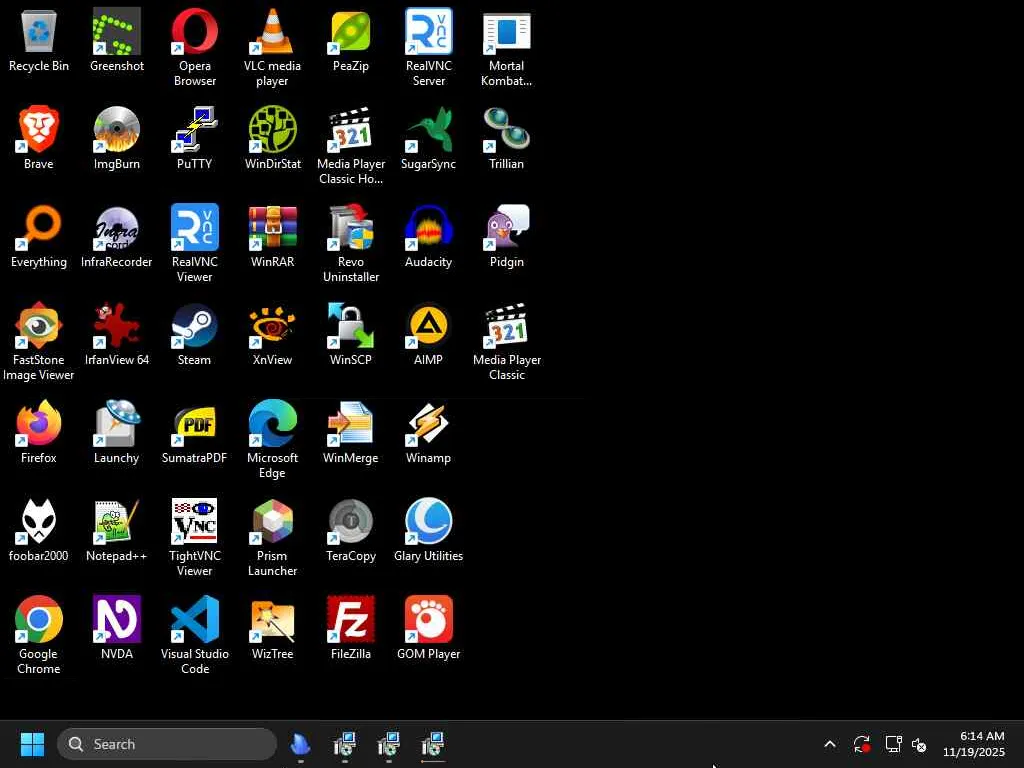1024x768 pixels.
Task: Select the XnView desktop icon
Action: [x=272, y=325]
